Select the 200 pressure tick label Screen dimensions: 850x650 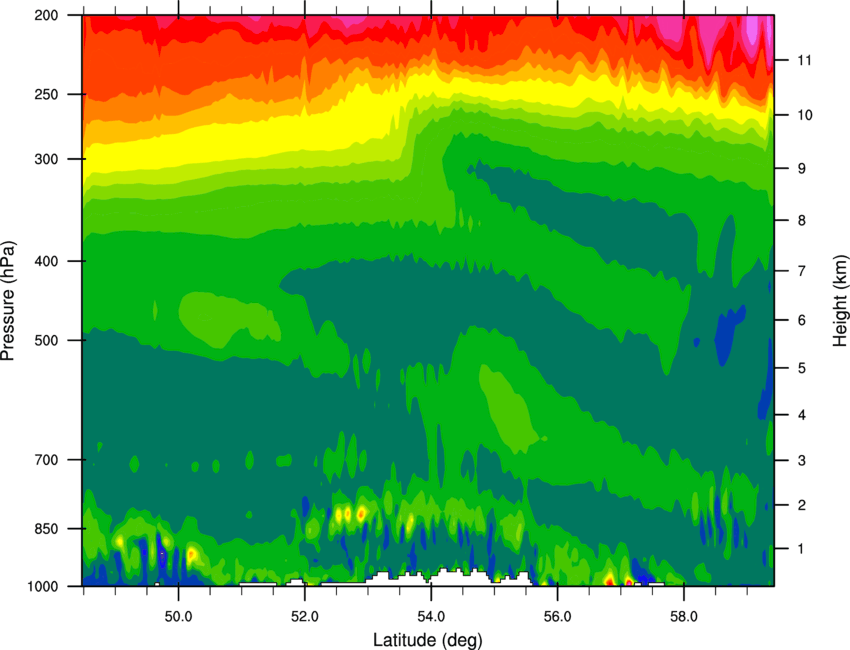tap(47, 15)
